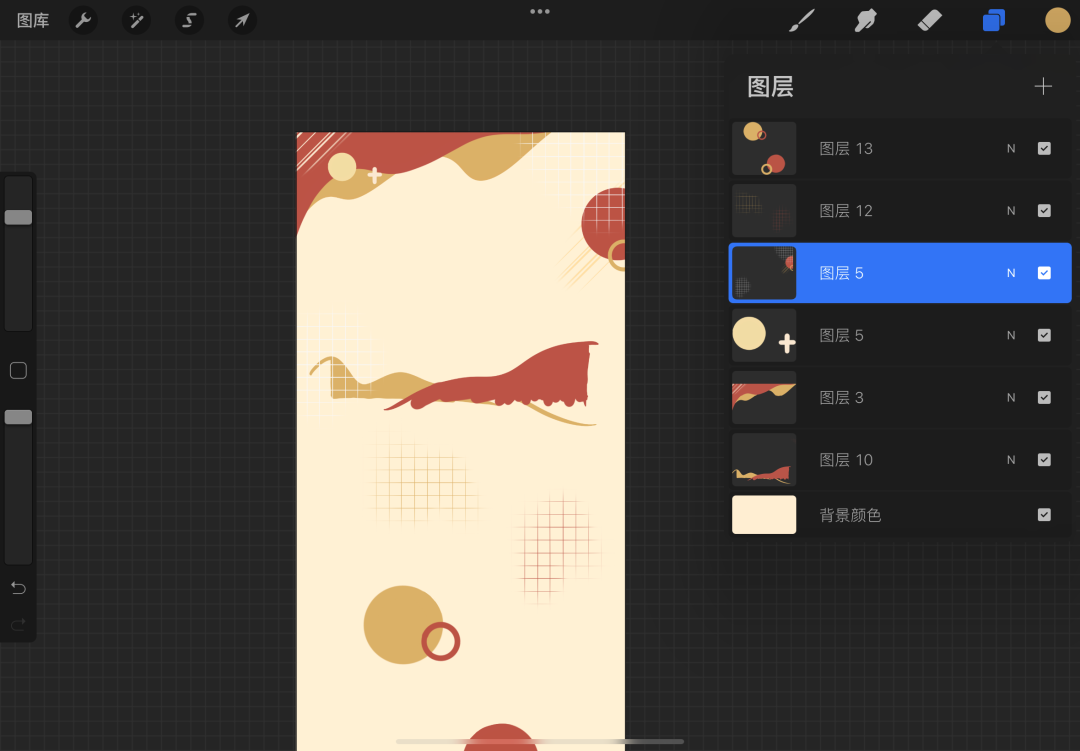
Task: Tap the undo arrow in sidebar
Action: pyautogui.click(x=18, y=588)
